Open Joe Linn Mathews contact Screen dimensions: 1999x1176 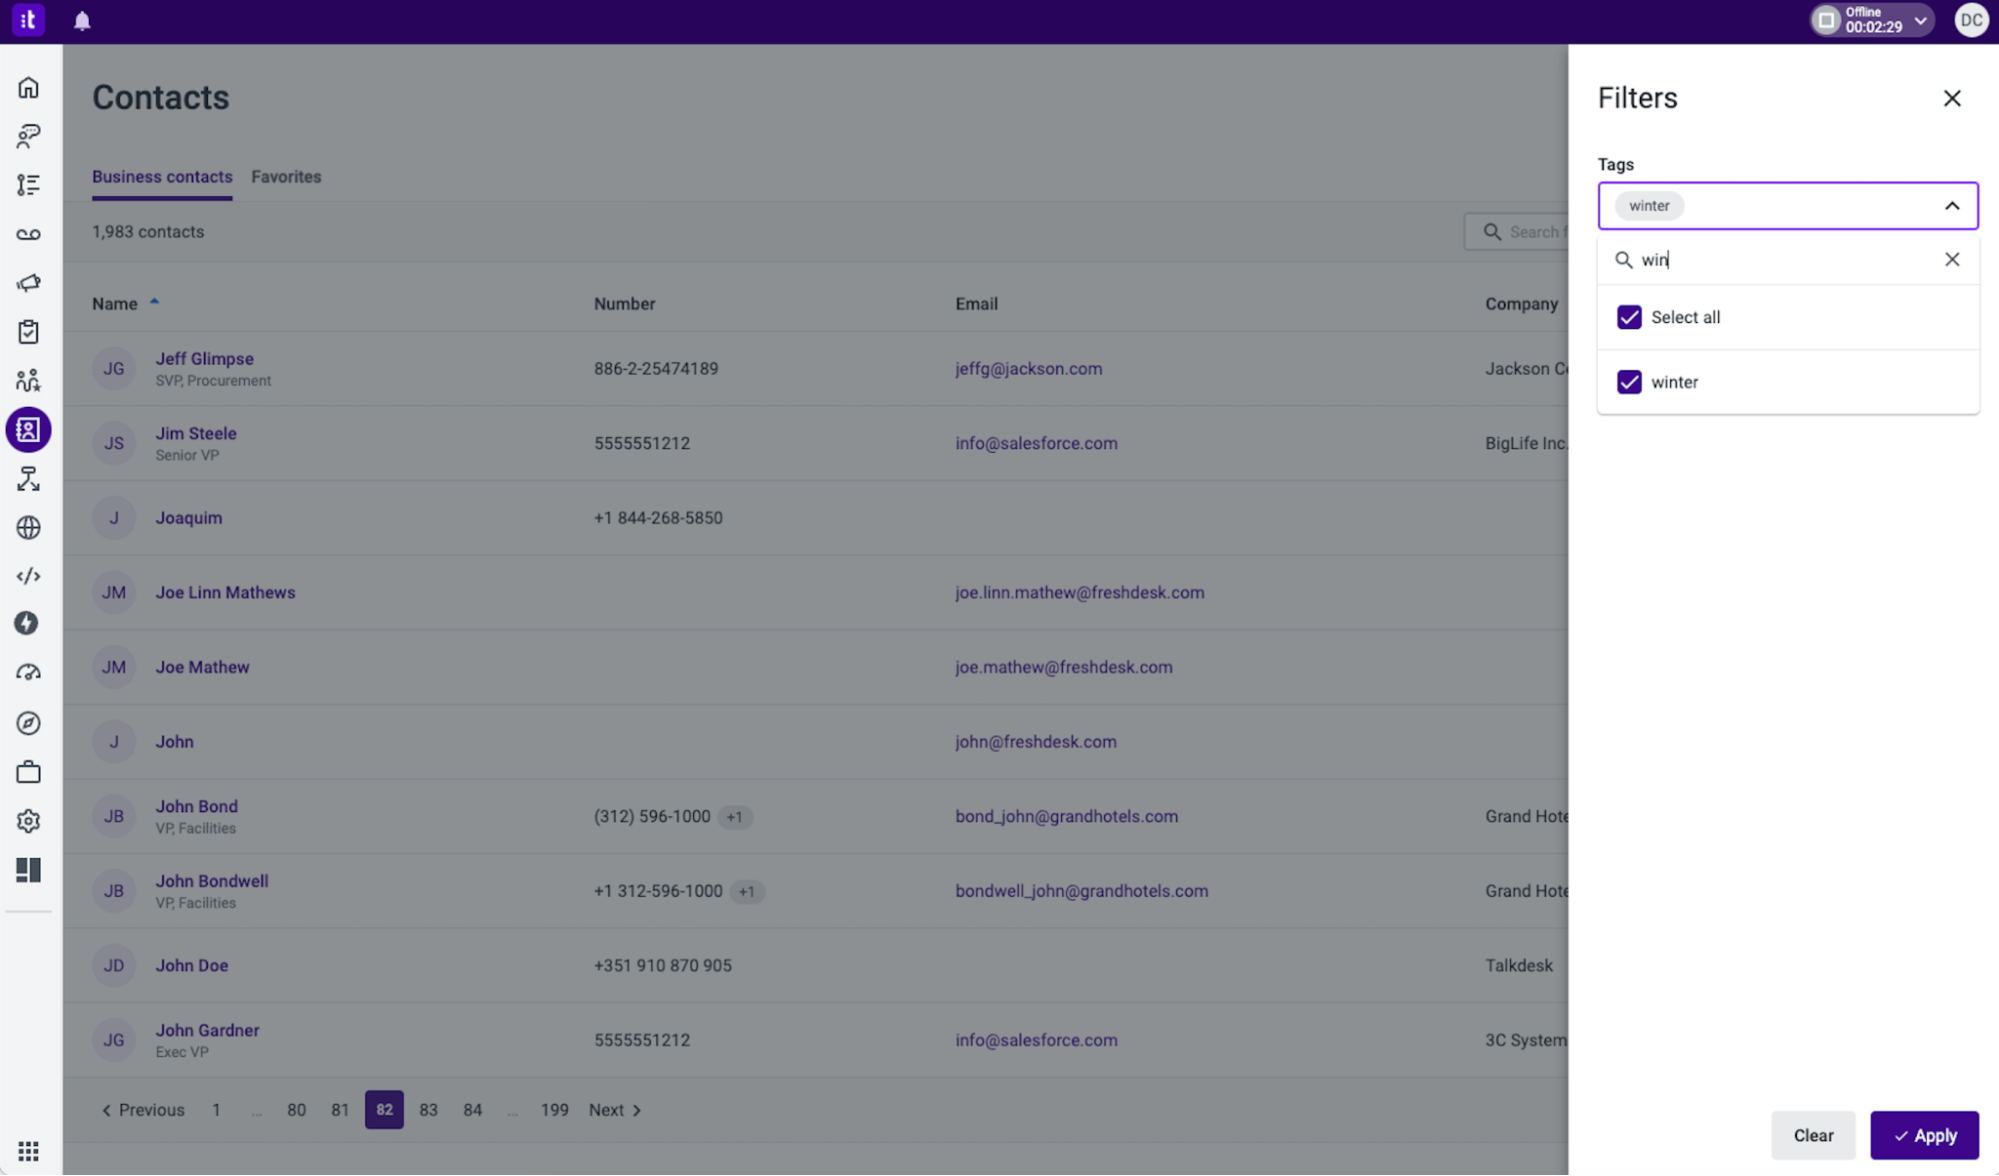(x=225, y=592)
